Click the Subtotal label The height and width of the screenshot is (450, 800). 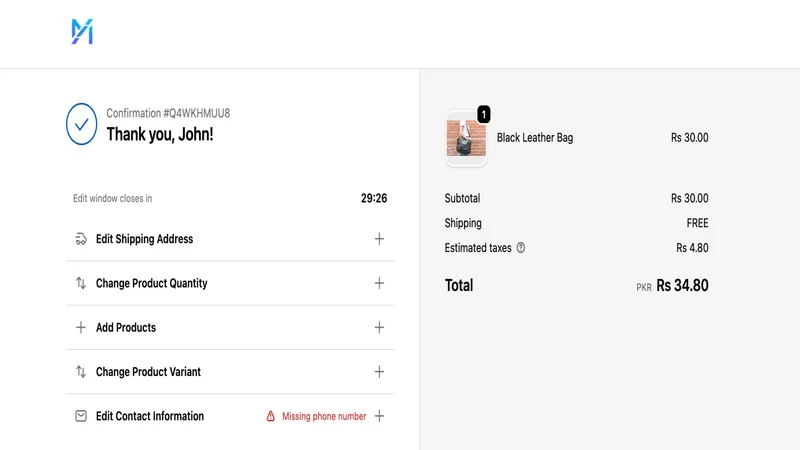coord(462,198)
